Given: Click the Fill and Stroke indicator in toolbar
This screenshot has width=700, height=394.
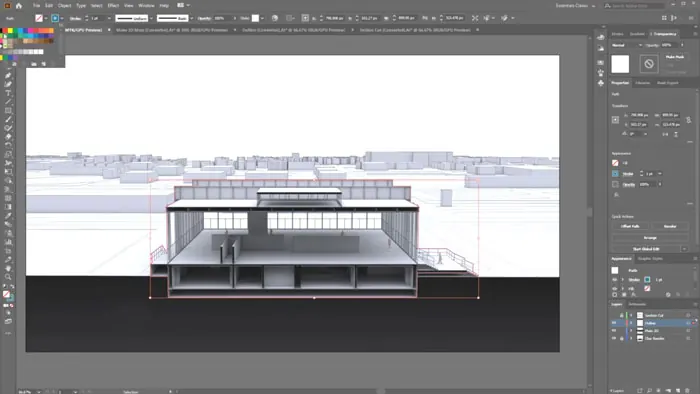Looking at the screenshot, I should coord(8,295).
